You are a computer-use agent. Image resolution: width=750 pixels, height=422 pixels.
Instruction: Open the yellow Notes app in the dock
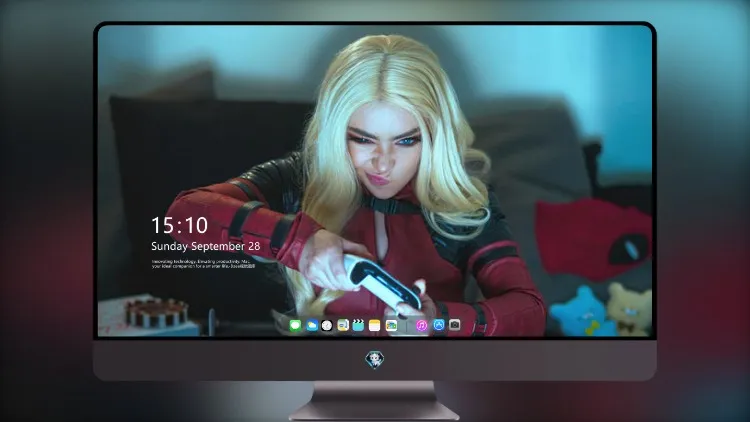375,326
